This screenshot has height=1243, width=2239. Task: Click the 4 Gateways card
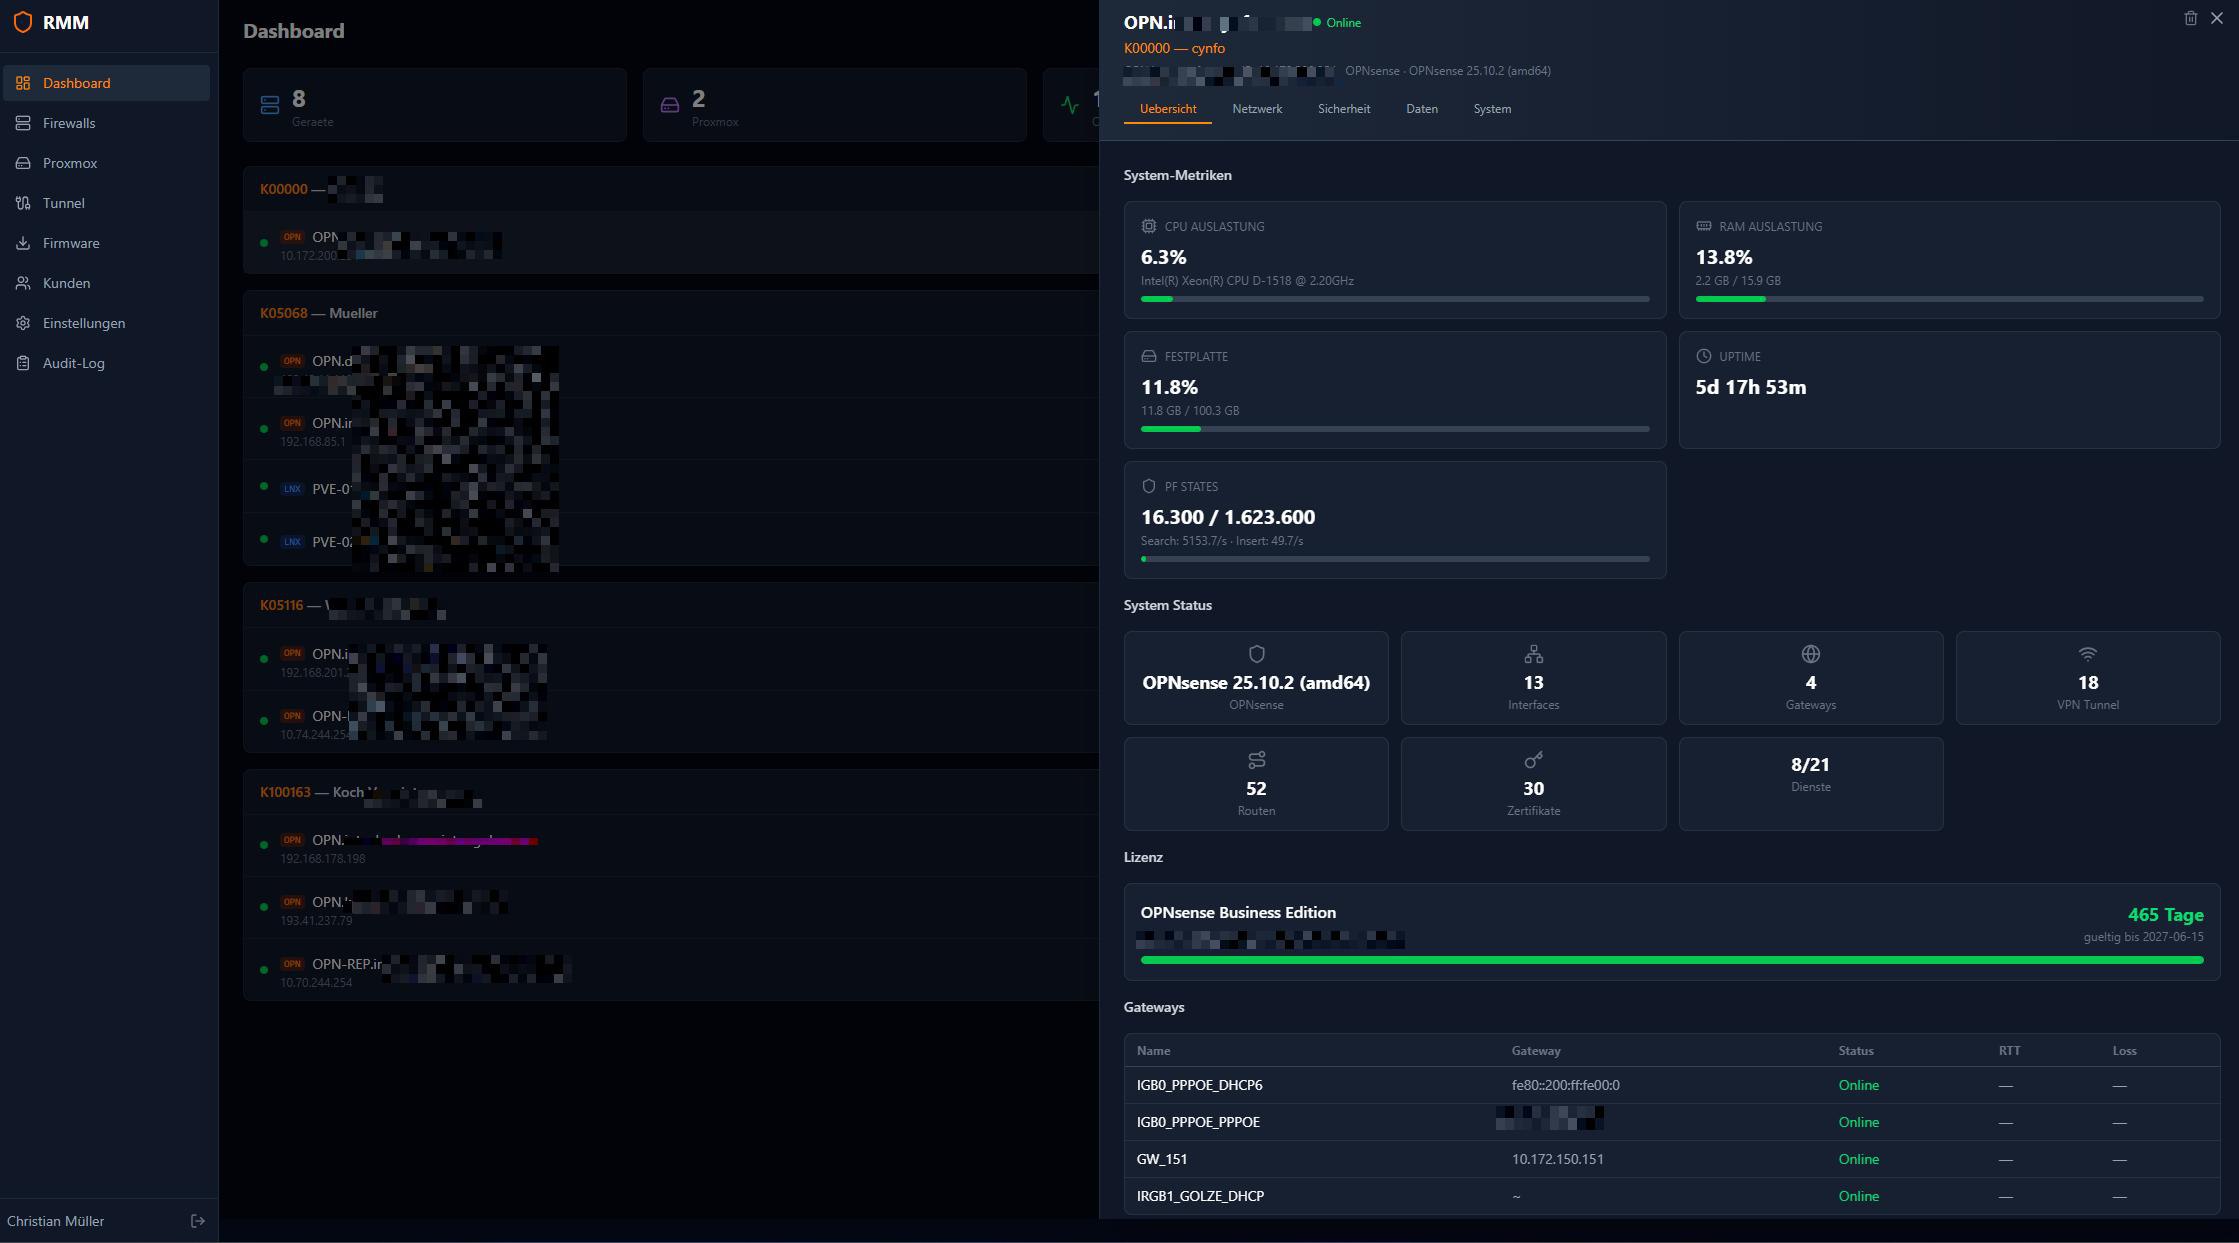pyautogui.click(x=1810, y=678)
